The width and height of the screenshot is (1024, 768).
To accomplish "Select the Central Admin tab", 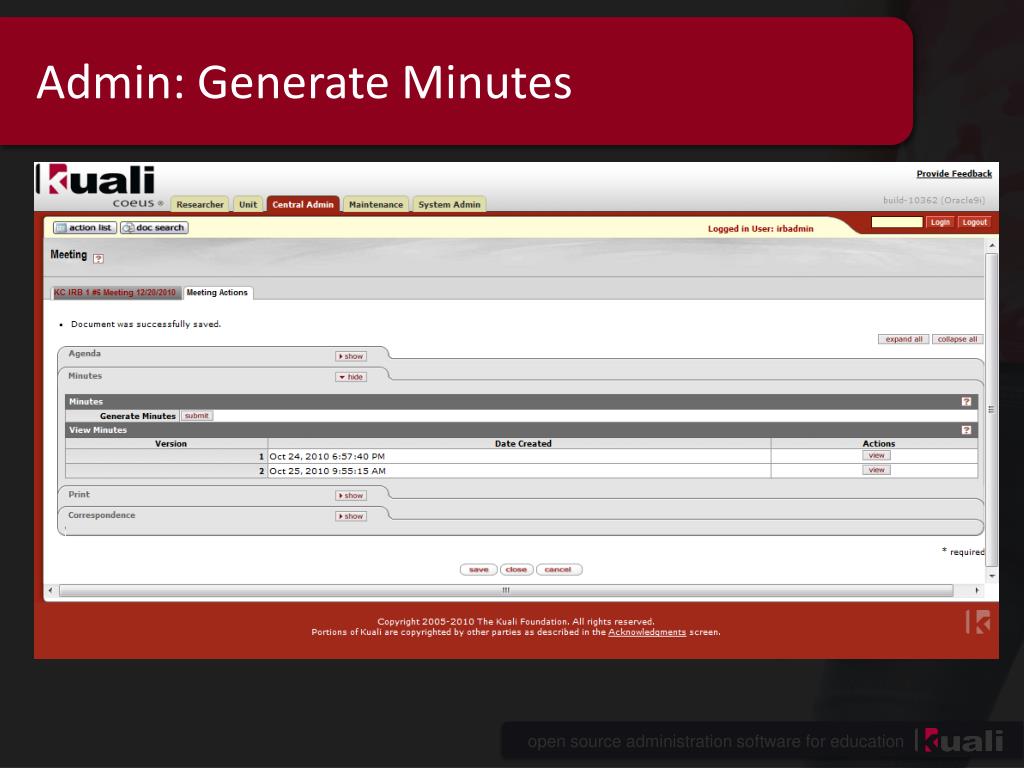I will click(x=303, y=204).
